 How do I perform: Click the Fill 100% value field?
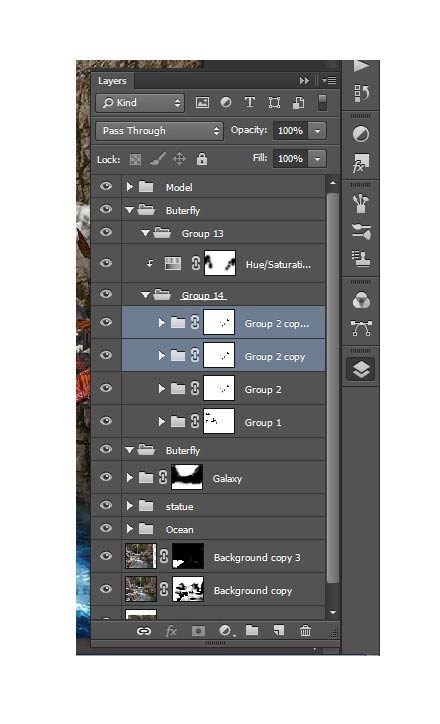(x=290, y=159)
